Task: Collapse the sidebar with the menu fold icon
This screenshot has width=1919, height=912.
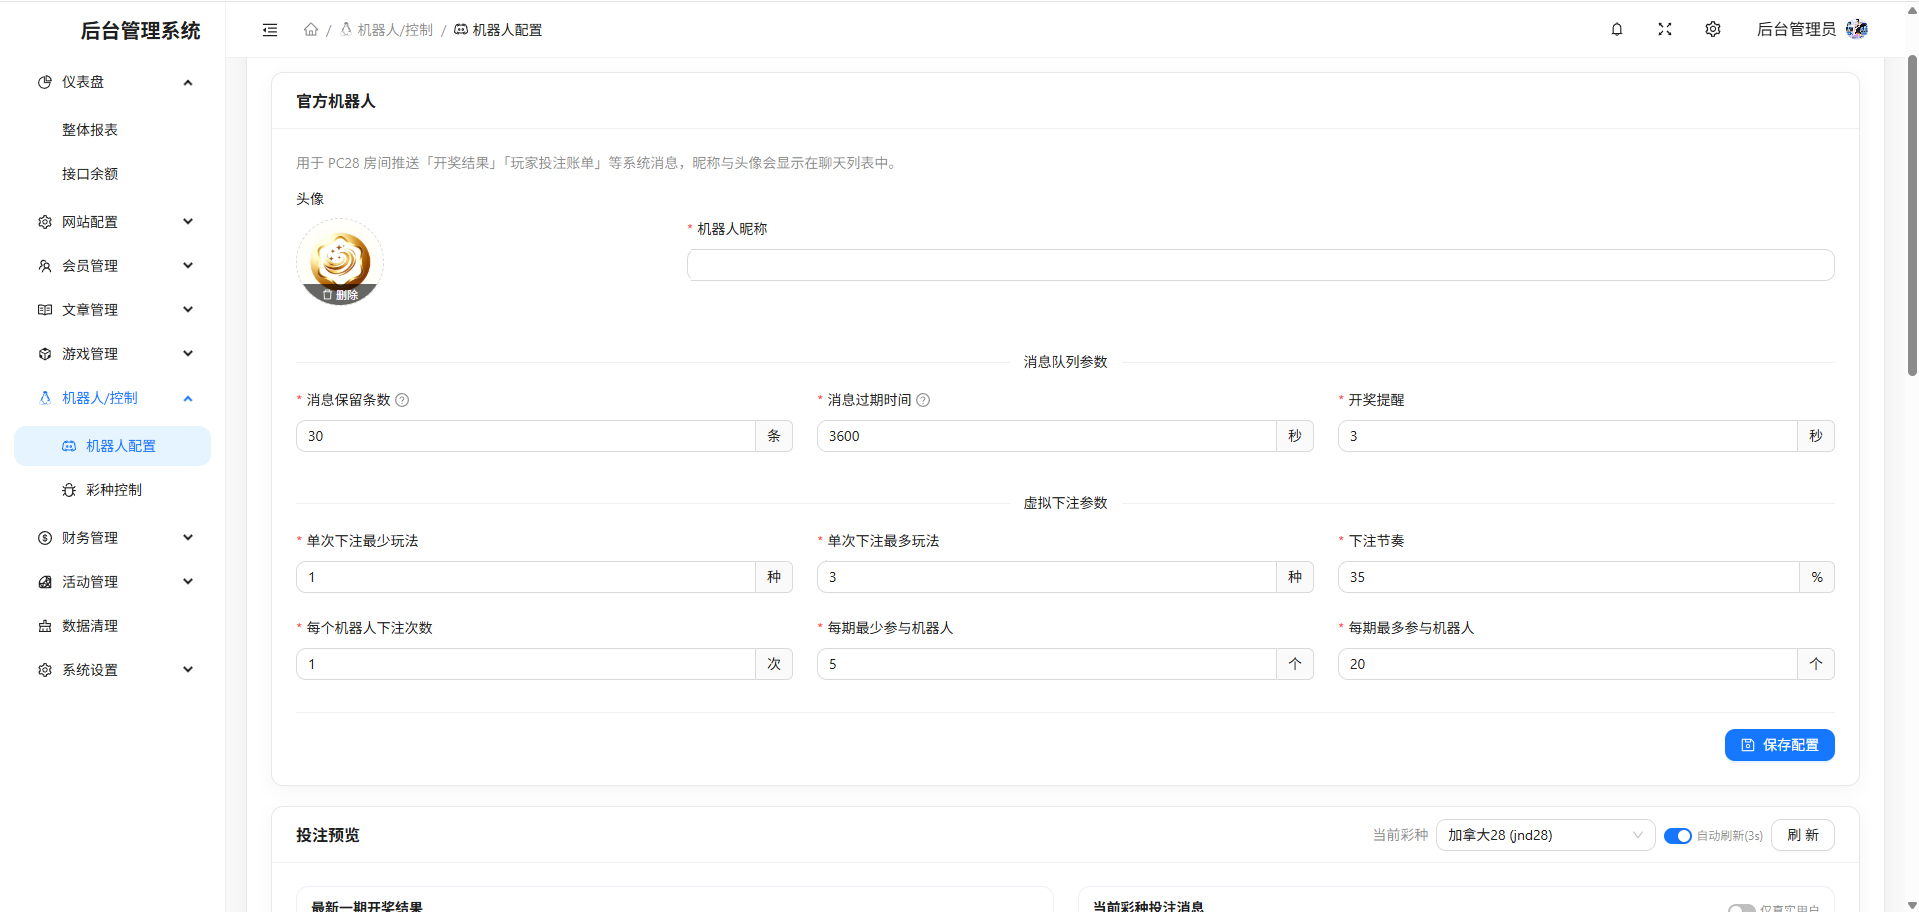Action: [270, 30]
